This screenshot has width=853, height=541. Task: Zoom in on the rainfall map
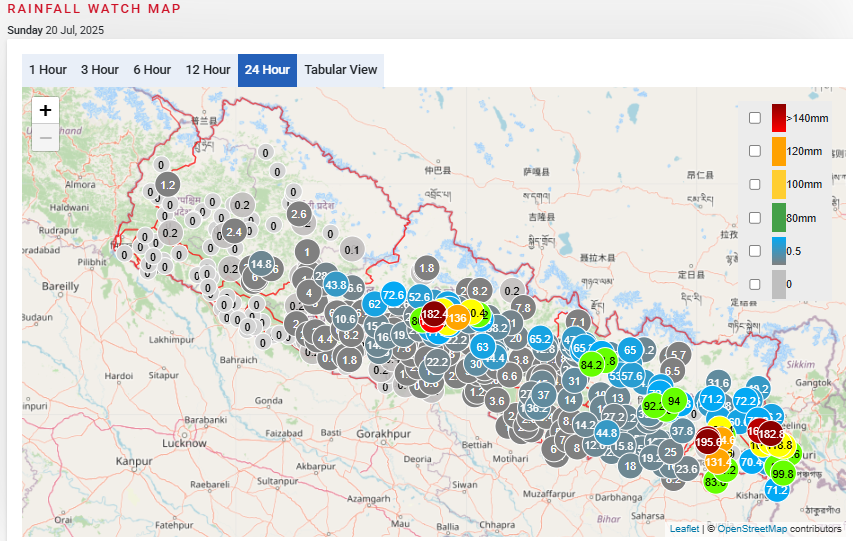(x=45, y=111)
